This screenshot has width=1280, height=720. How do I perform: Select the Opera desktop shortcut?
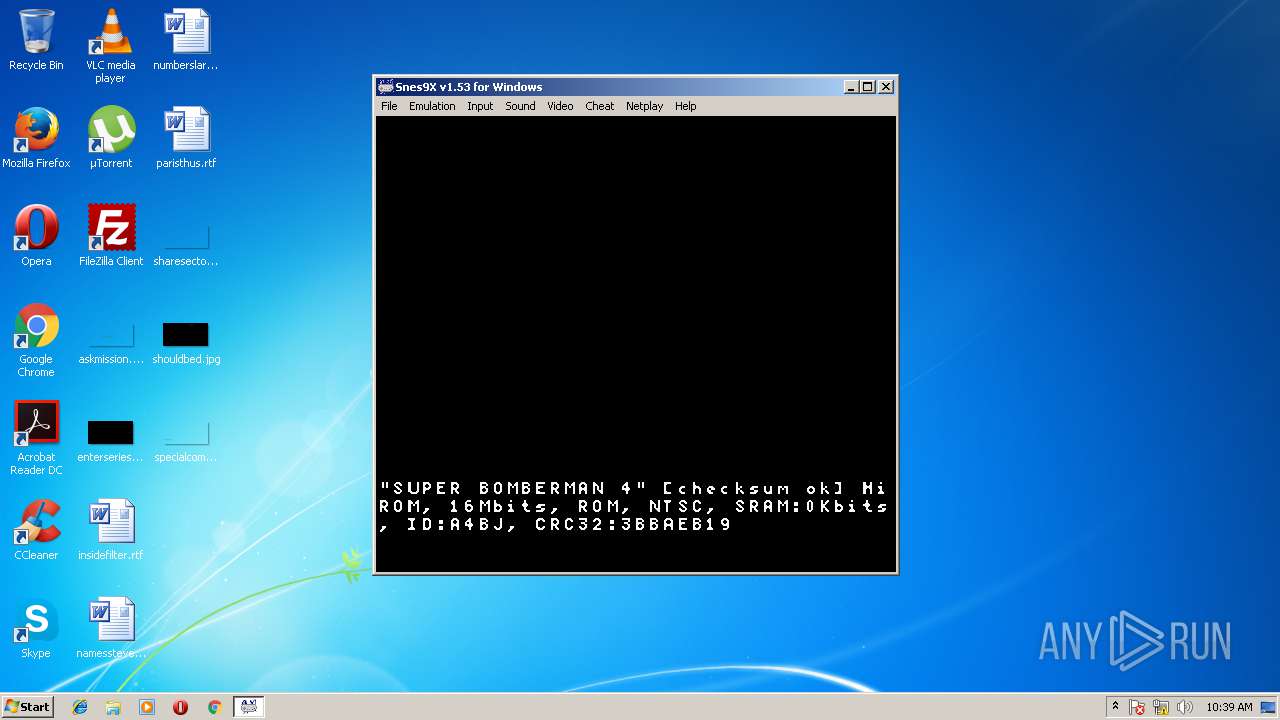(36, 236)
